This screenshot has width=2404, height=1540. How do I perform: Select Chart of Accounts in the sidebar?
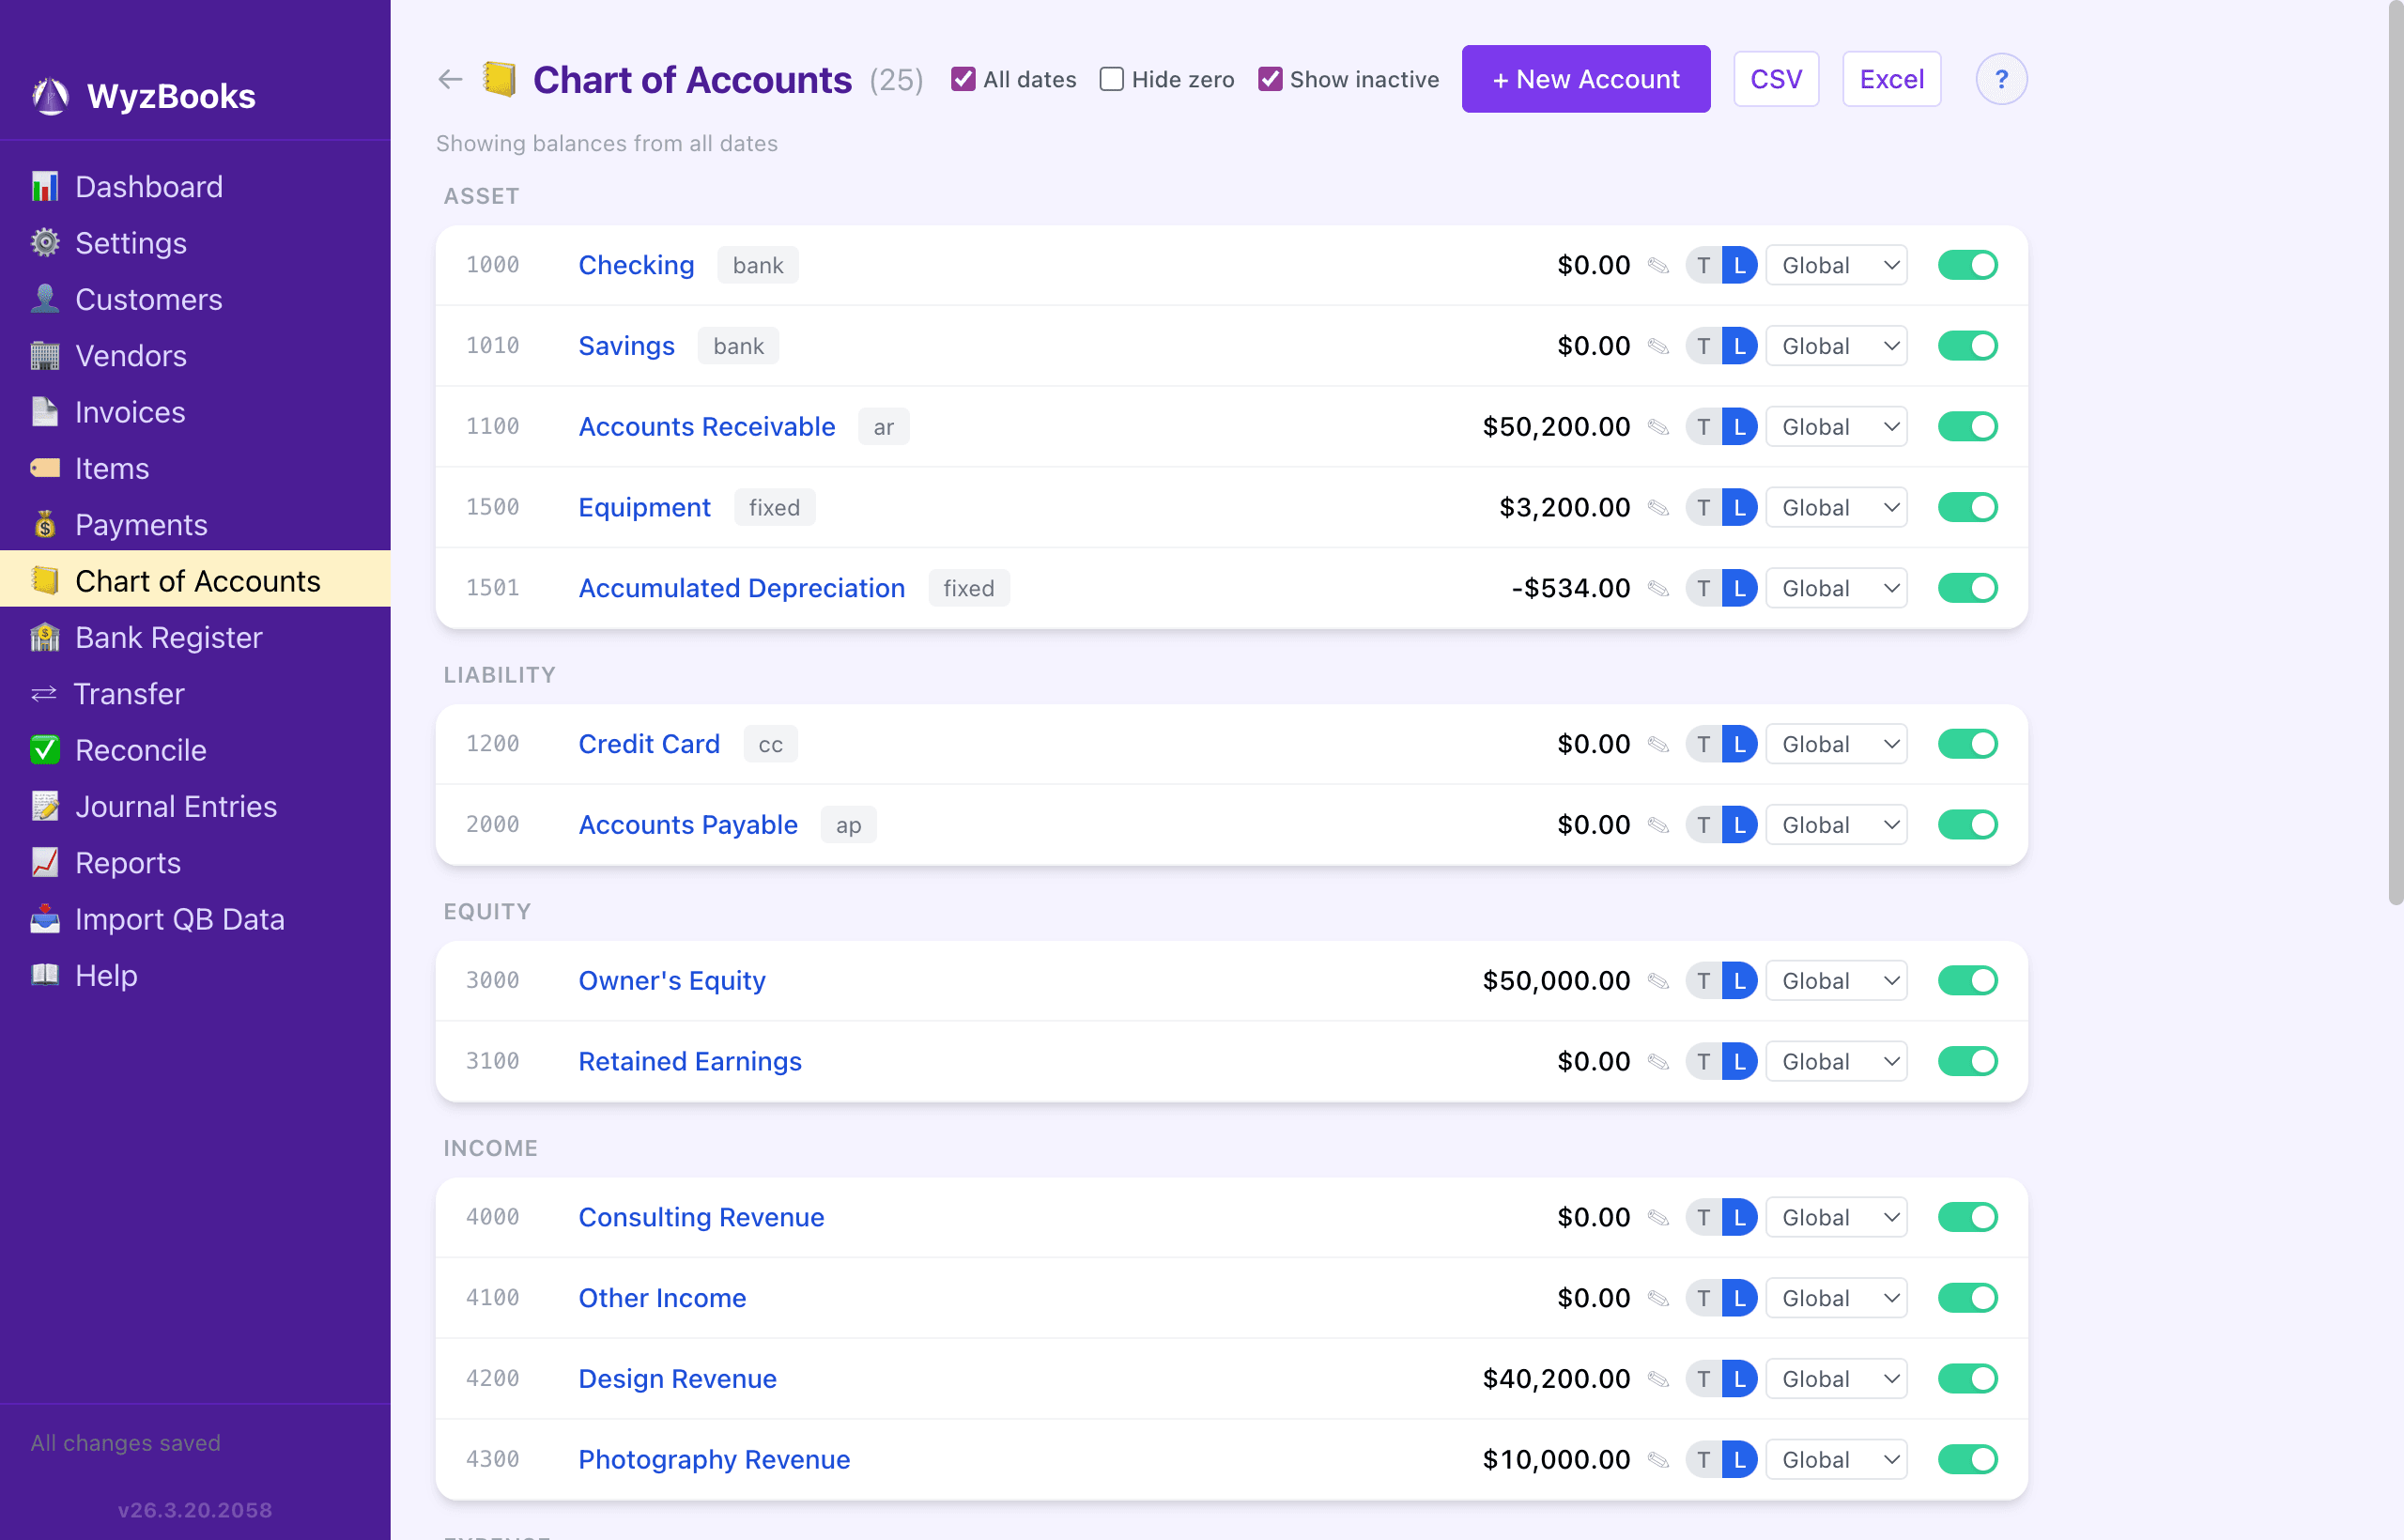click(198, 580)
